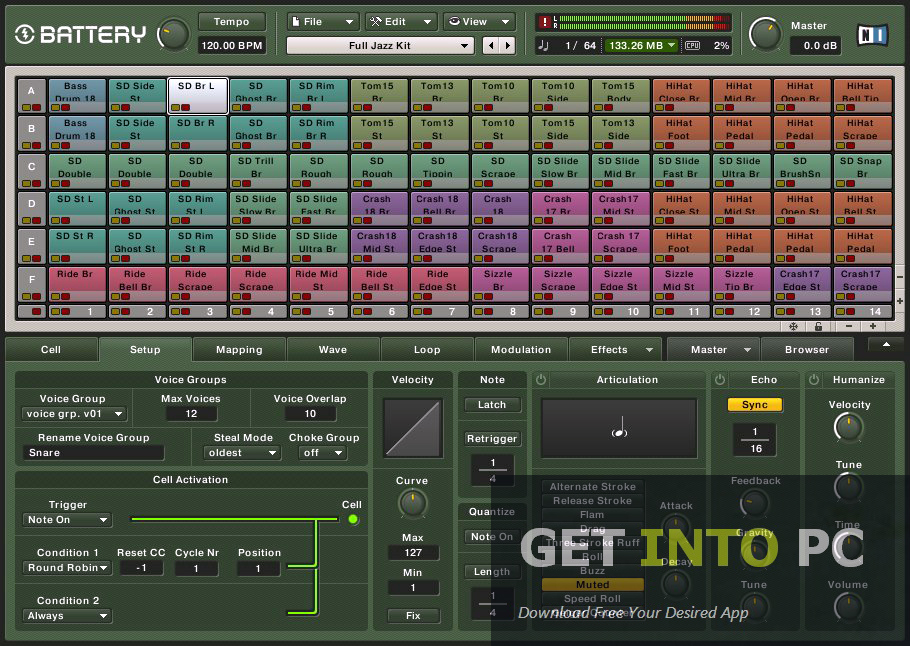The height and width of the screenshot is (646, 910).
Task: Open the Edit menu dropdown
Action: point(401,22)
